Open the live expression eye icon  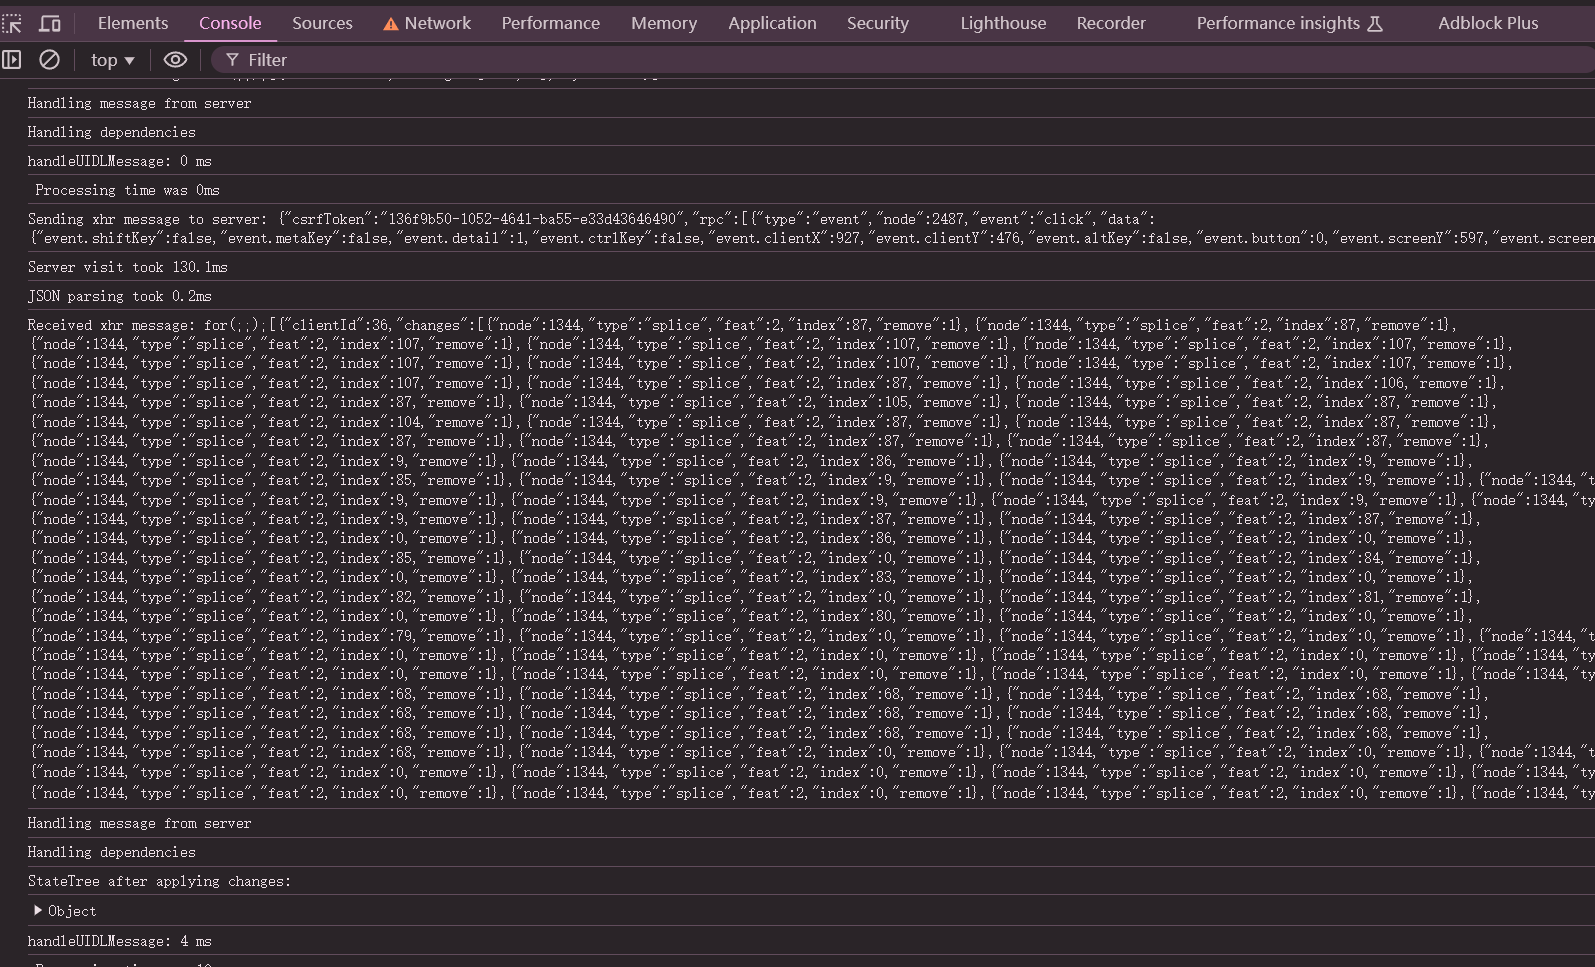175,60
